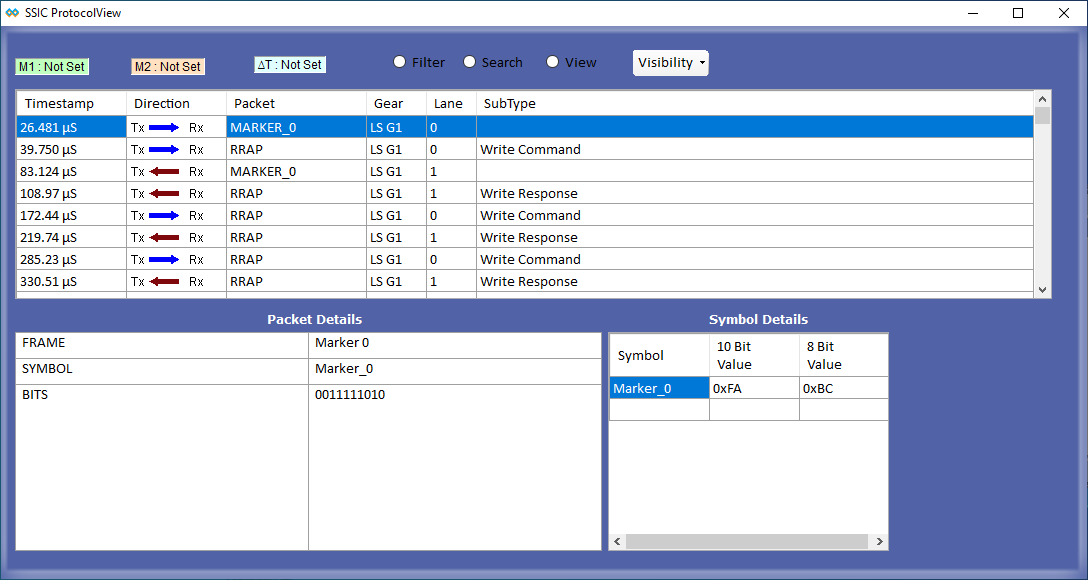Click the blue arrow in the 172.44 µS row
Viewport: 1088px width, 580px height.
pyautogui.click(x=164, y=216)
